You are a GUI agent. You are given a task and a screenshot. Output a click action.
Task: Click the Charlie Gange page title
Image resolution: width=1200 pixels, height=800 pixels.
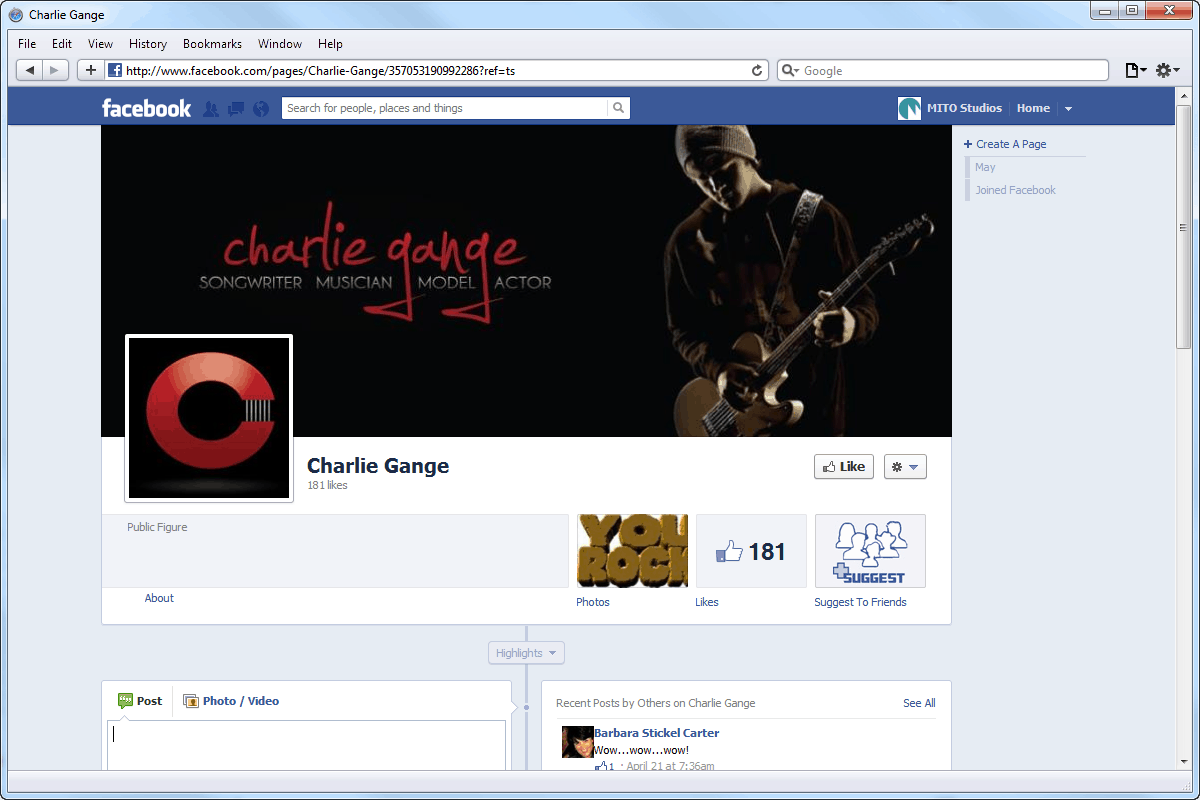(378, 465)
